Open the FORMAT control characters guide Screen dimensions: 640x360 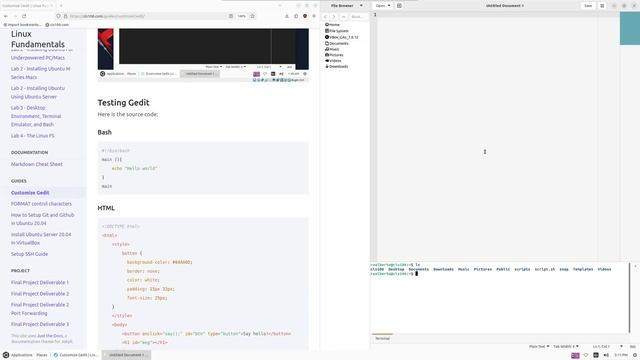[x=41, y=204]
